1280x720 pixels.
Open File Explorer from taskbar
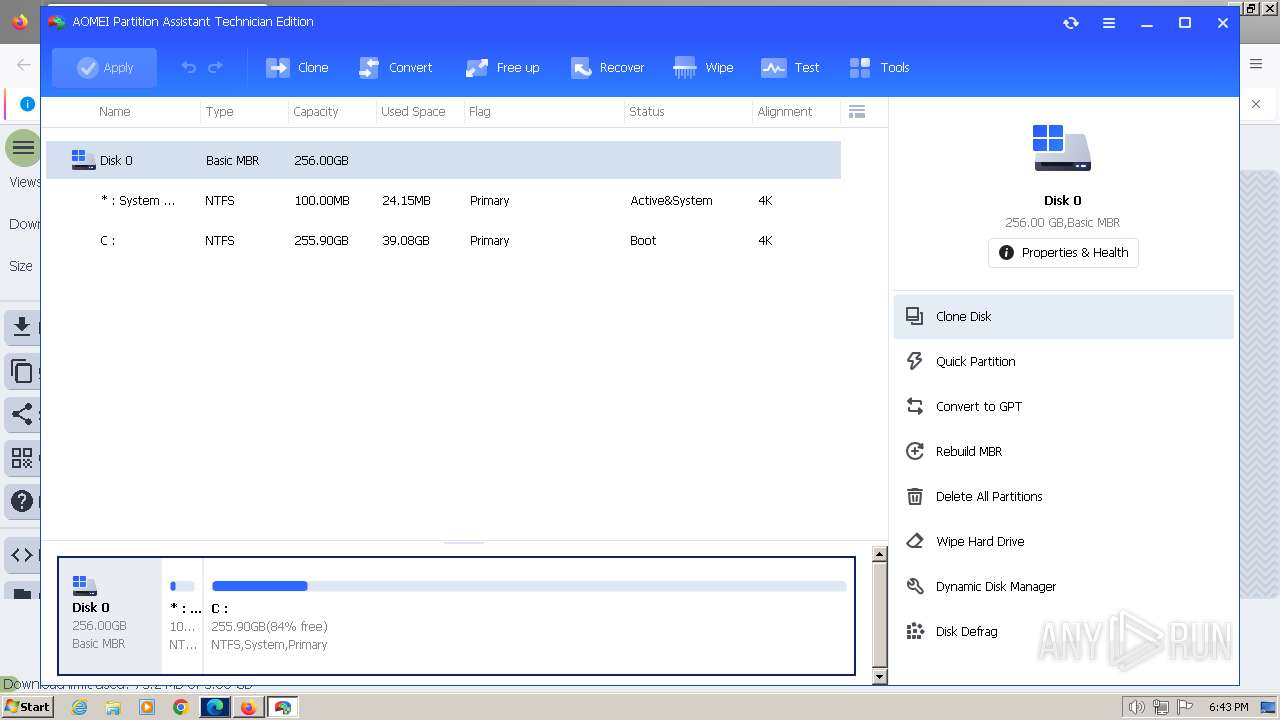[113, 707]
